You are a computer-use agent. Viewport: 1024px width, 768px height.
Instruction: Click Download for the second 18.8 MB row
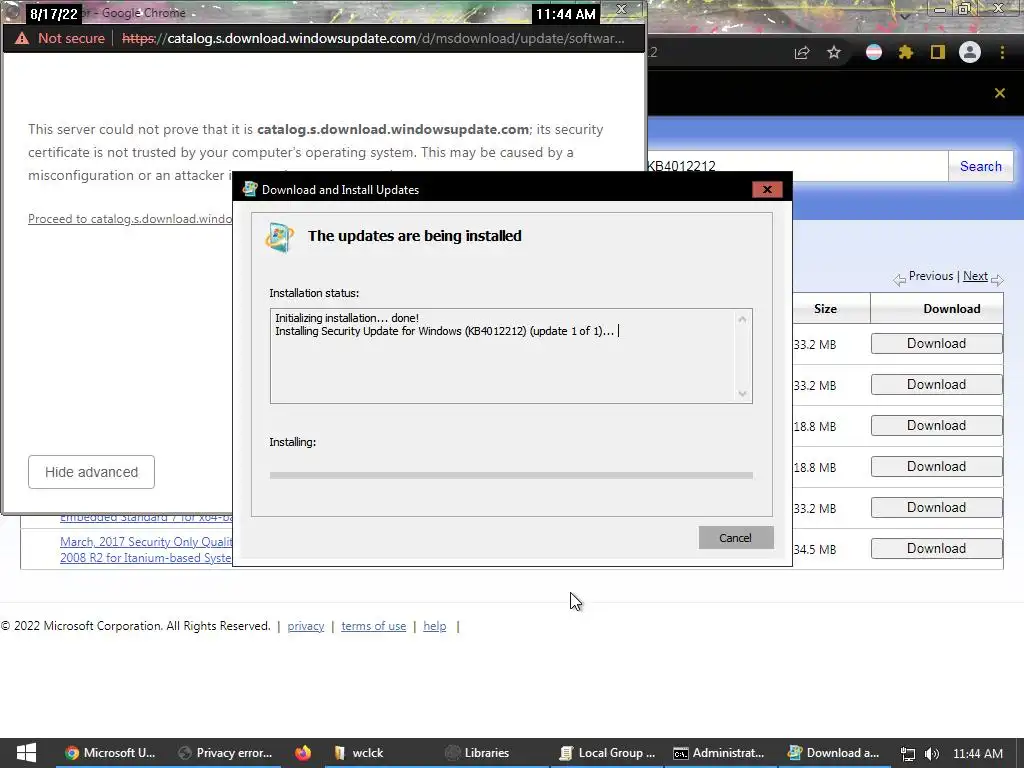[936, 467]
